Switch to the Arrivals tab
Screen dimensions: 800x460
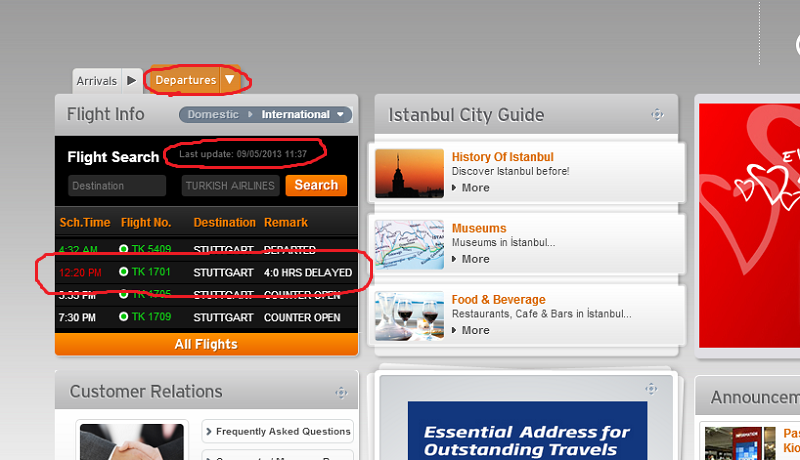pos(96,81)
